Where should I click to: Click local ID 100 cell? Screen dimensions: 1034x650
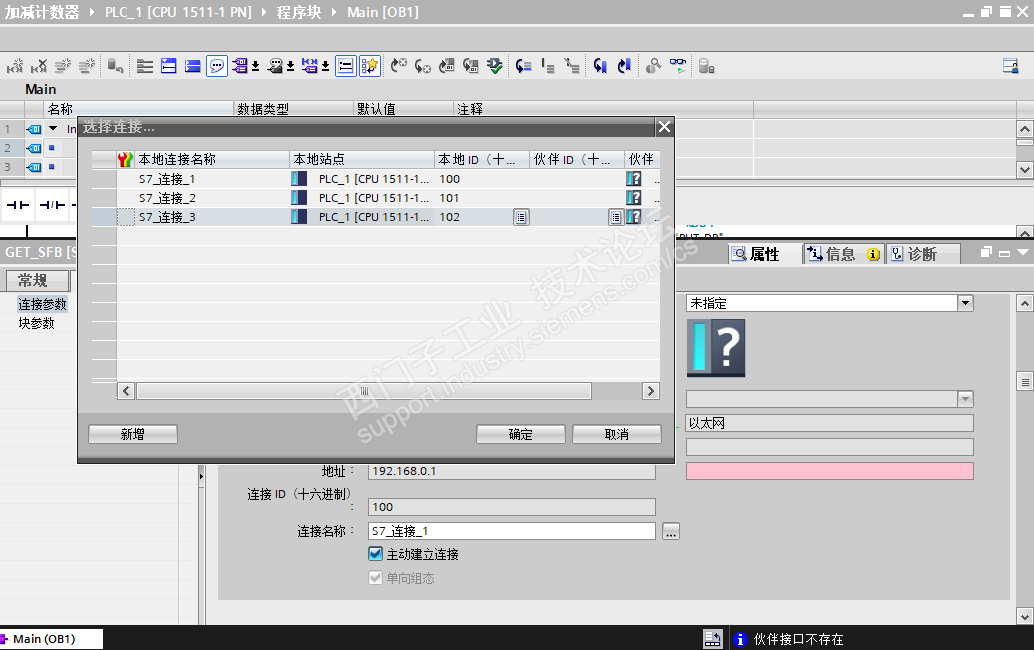tap(482, 179)
